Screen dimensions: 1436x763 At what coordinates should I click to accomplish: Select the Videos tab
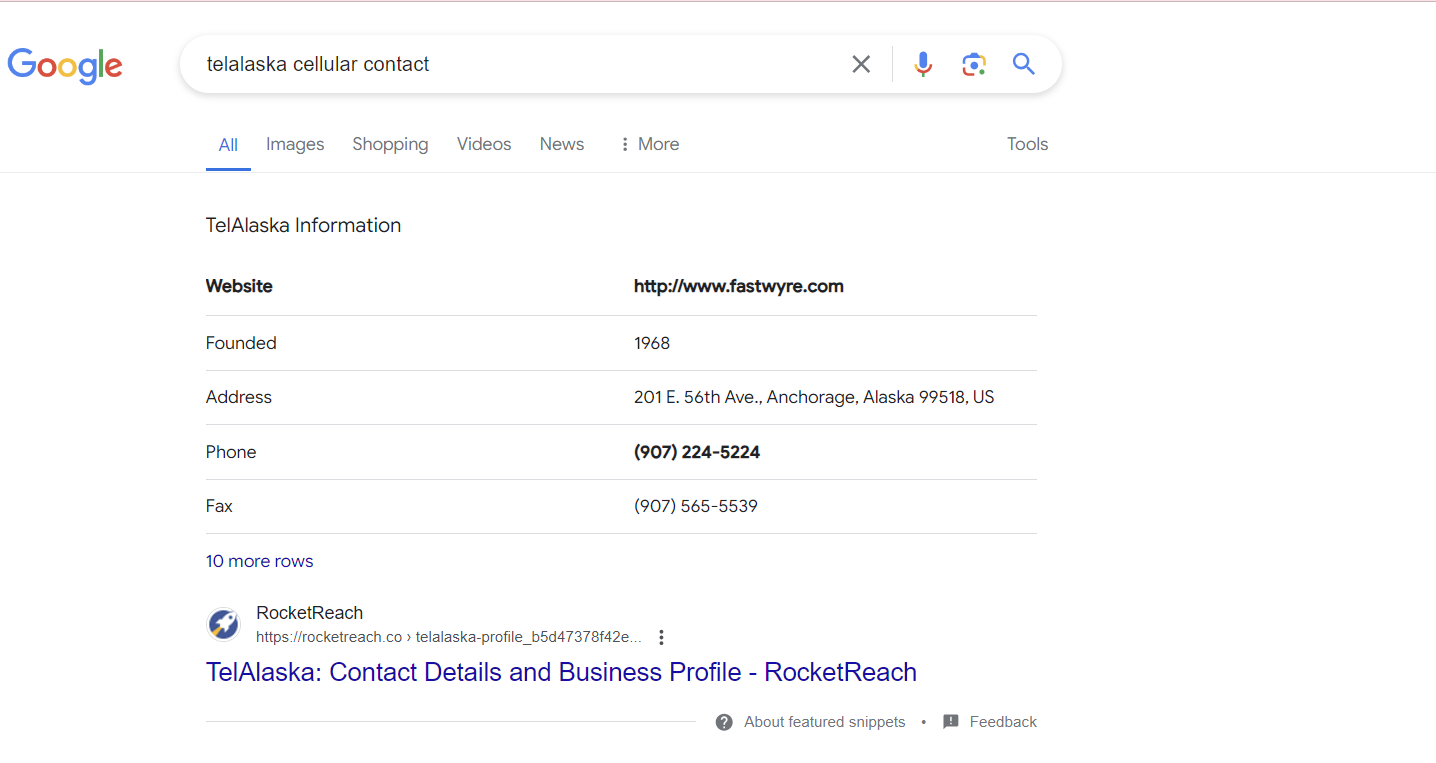tap(483, 144)
